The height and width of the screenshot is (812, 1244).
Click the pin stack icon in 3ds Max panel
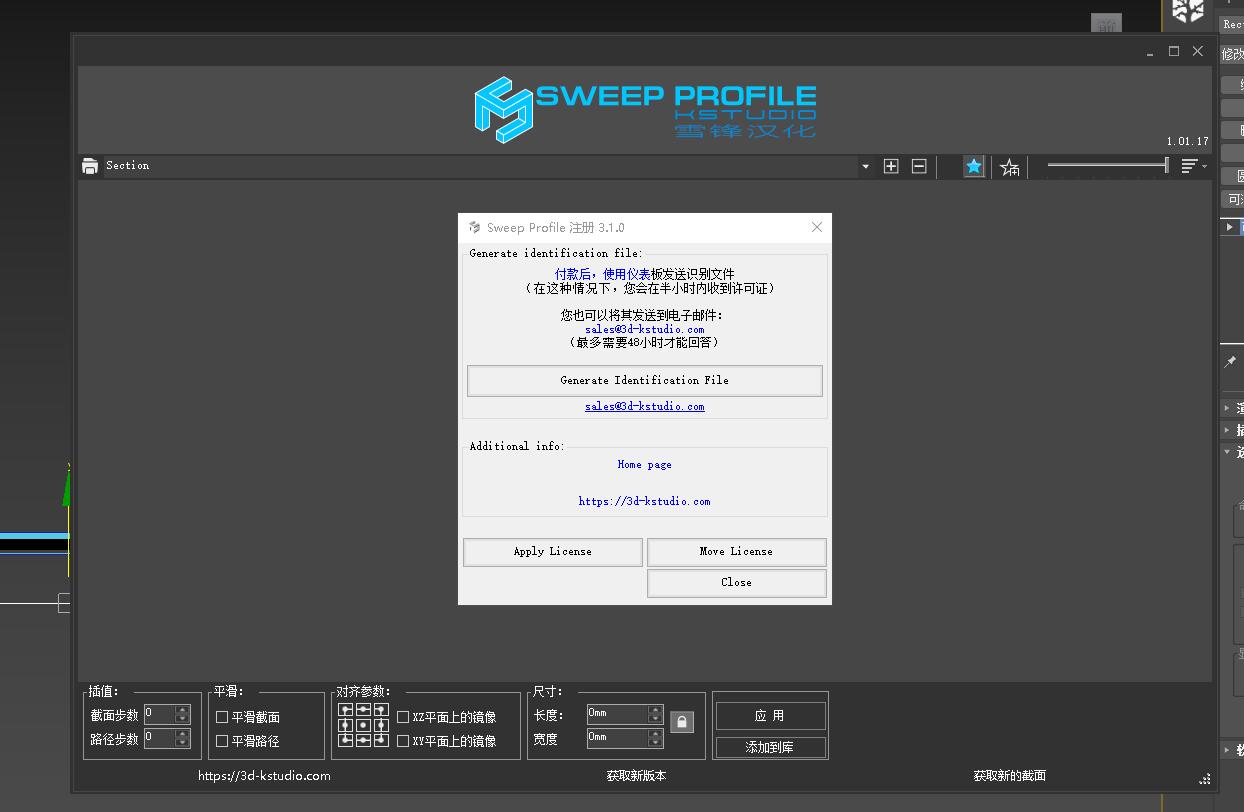pos(1231,362)
